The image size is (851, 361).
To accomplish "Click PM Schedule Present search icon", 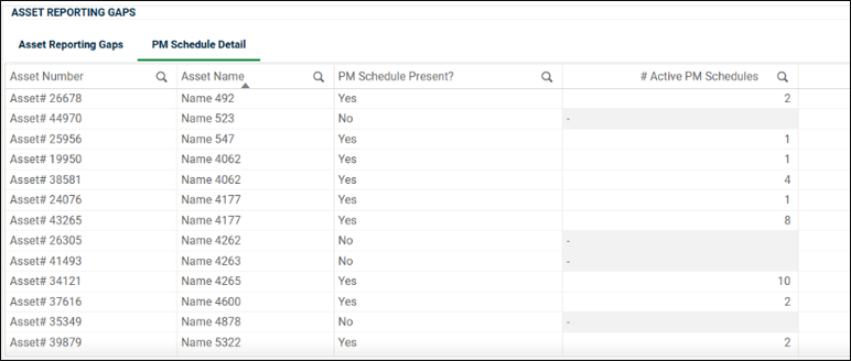I will pos(547,77).
